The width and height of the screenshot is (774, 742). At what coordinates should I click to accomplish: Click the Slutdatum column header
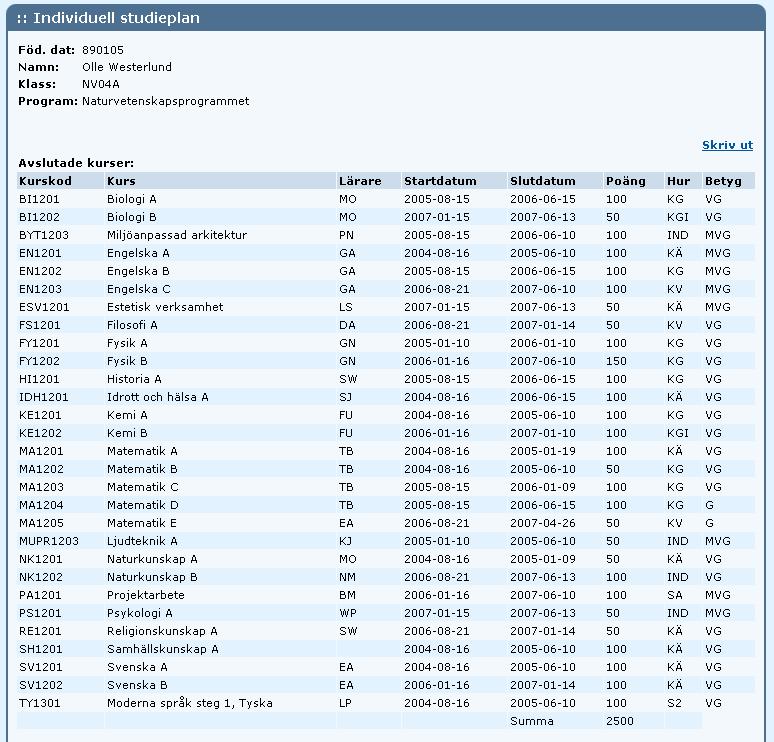point(542,181)
